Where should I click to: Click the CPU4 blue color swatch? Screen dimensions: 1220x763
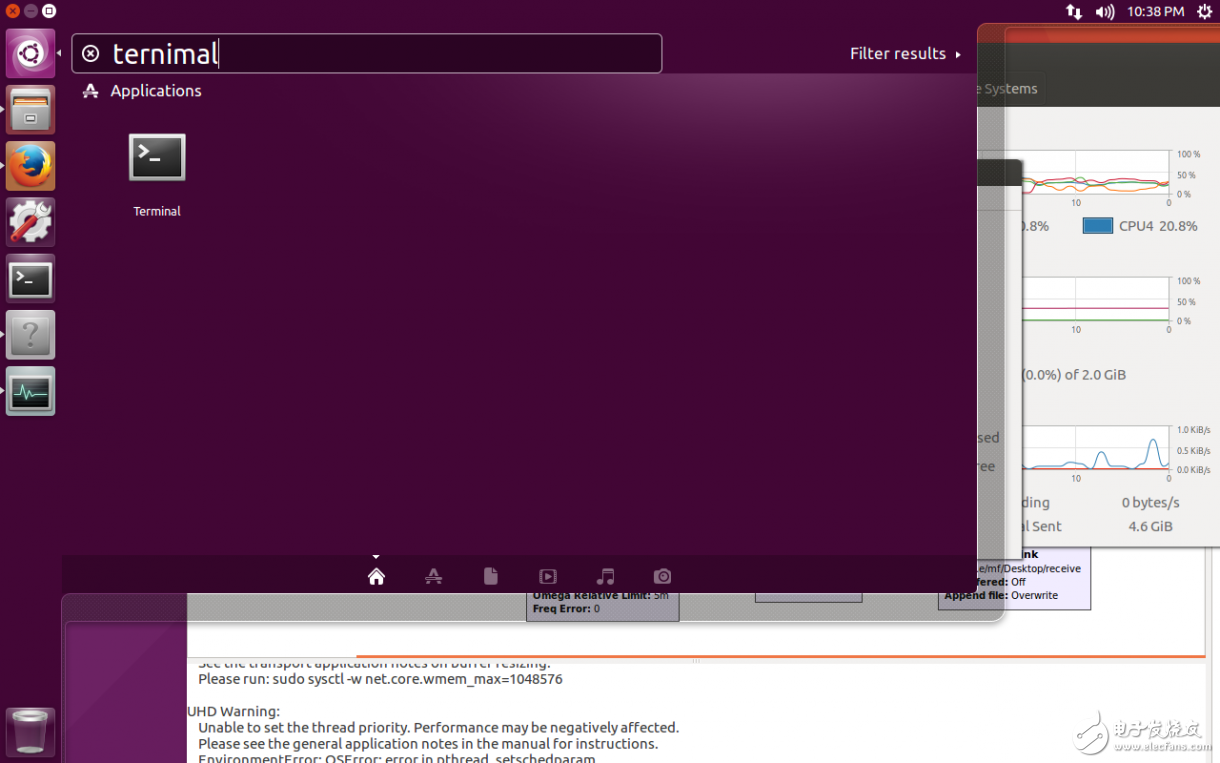[x=1097, y=226]
